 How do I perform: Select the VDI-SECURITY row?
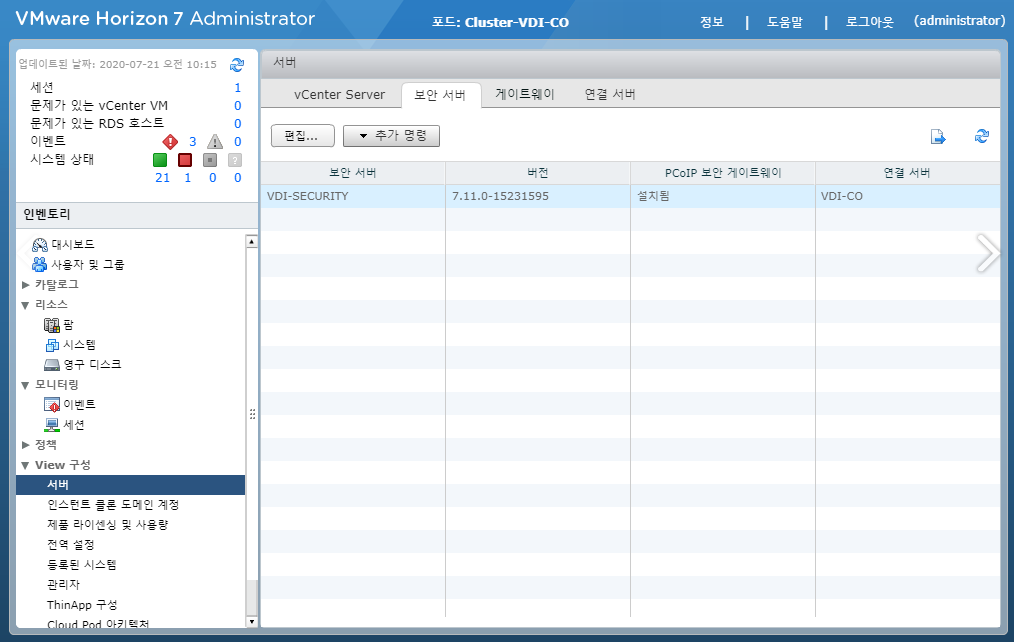tap(631, 196)
